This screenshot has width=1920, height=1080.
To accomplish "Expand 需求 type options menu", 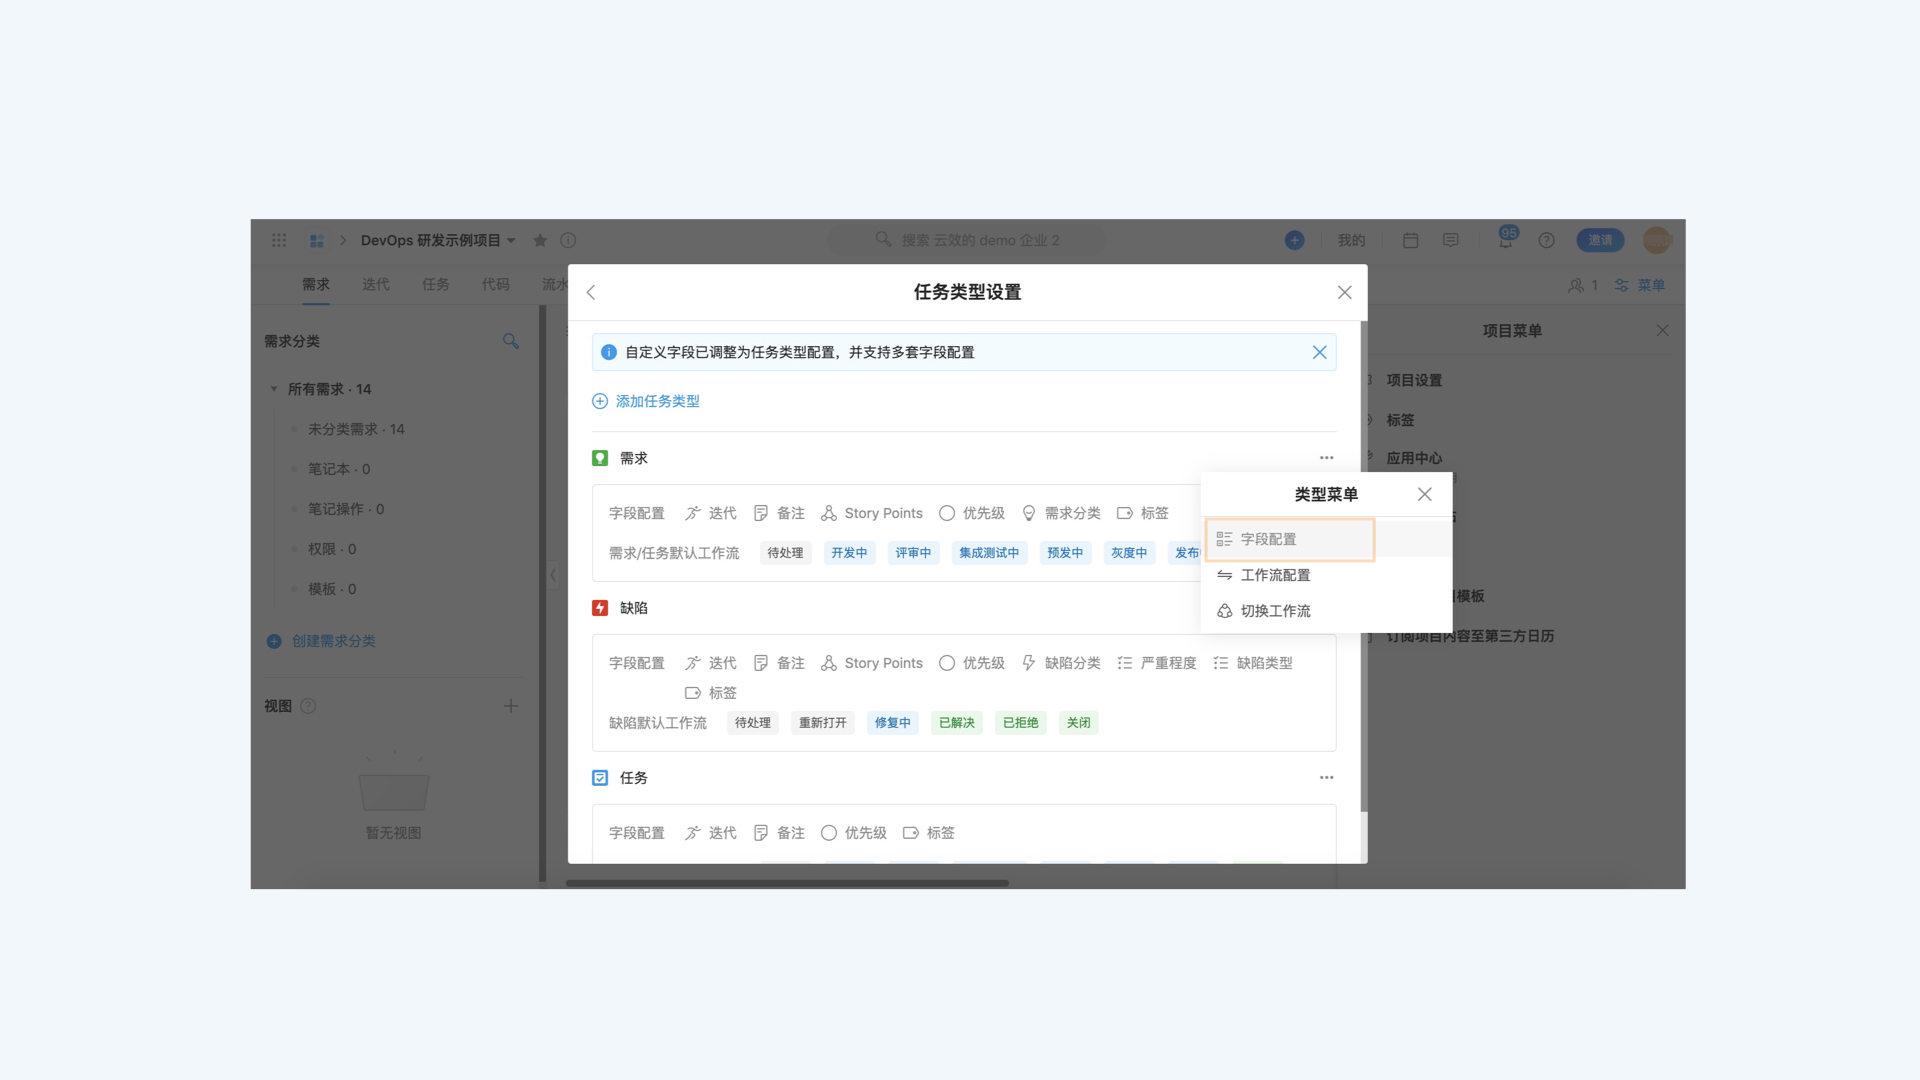I will click(x=1327, y=458).
